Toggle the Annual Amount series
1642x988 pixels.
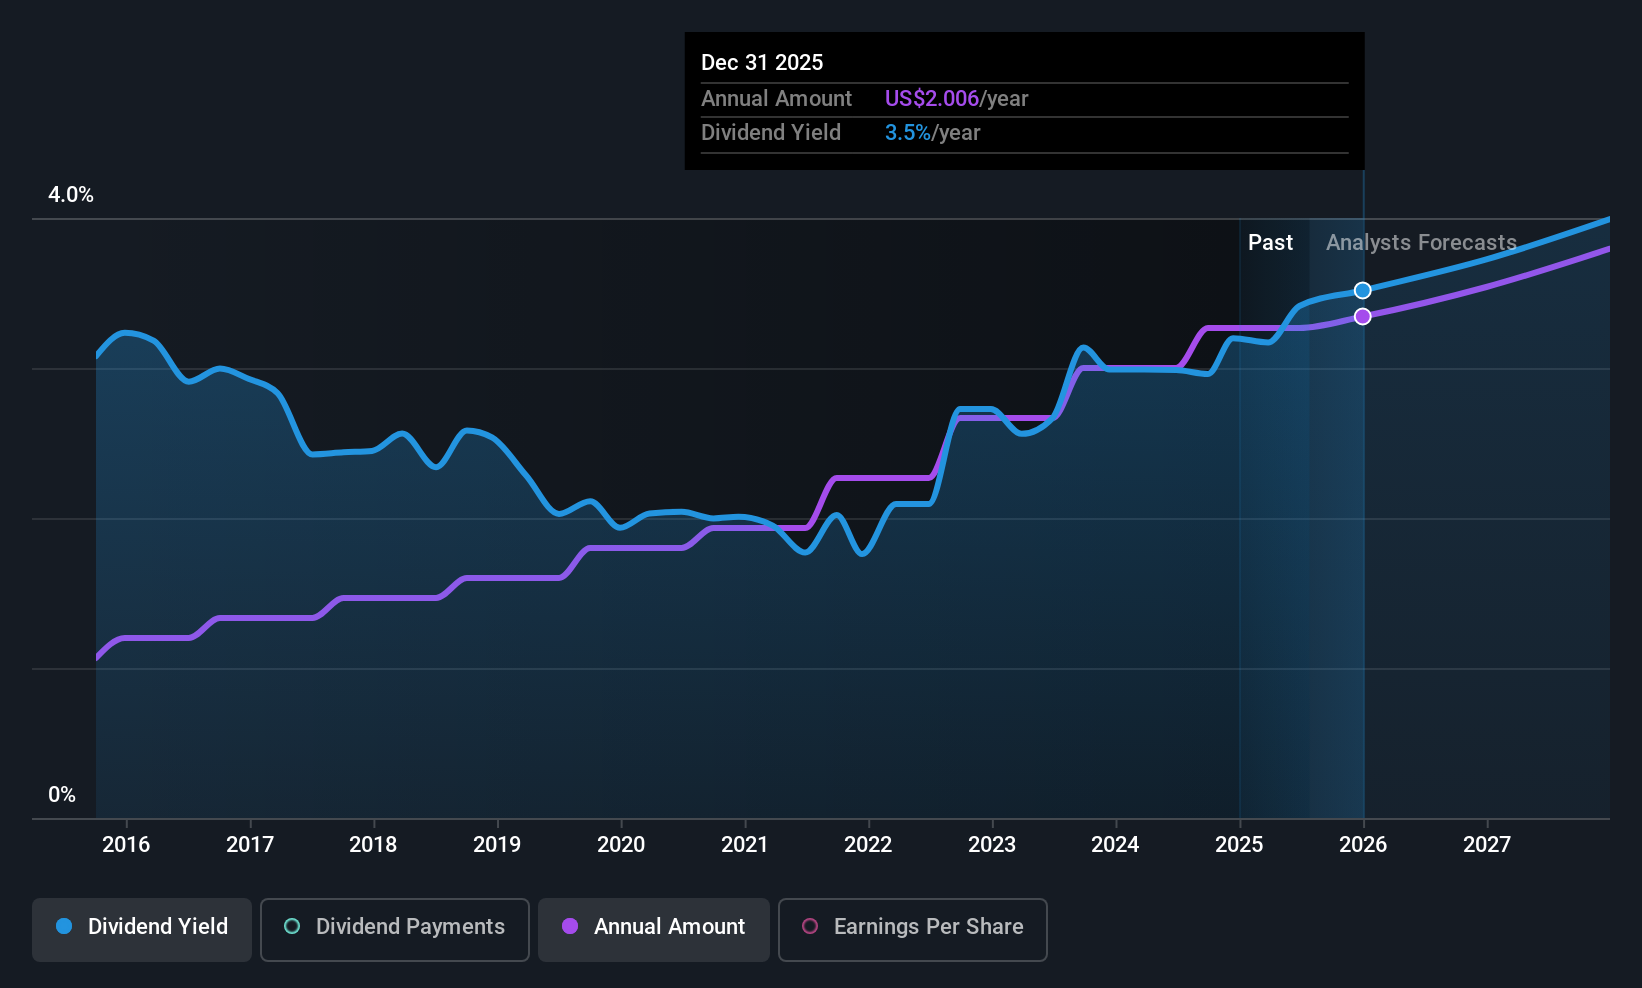[x=654, y=929]
